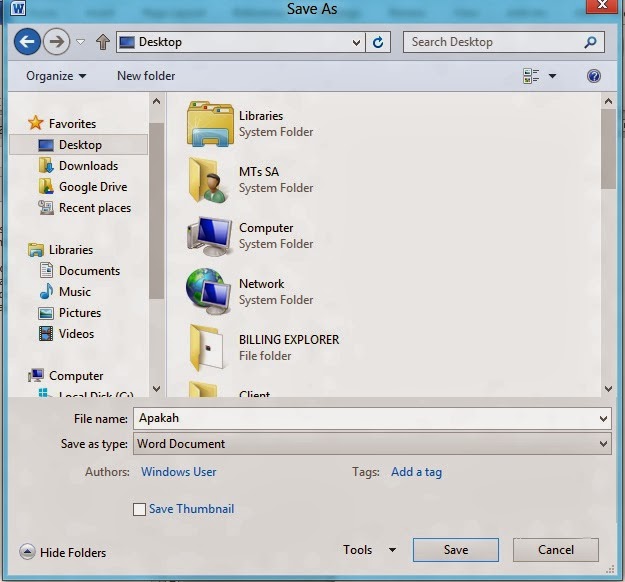
Task: Click the file list scrollbar thumb
Action: pyautogui.click(x=608, y=149)
